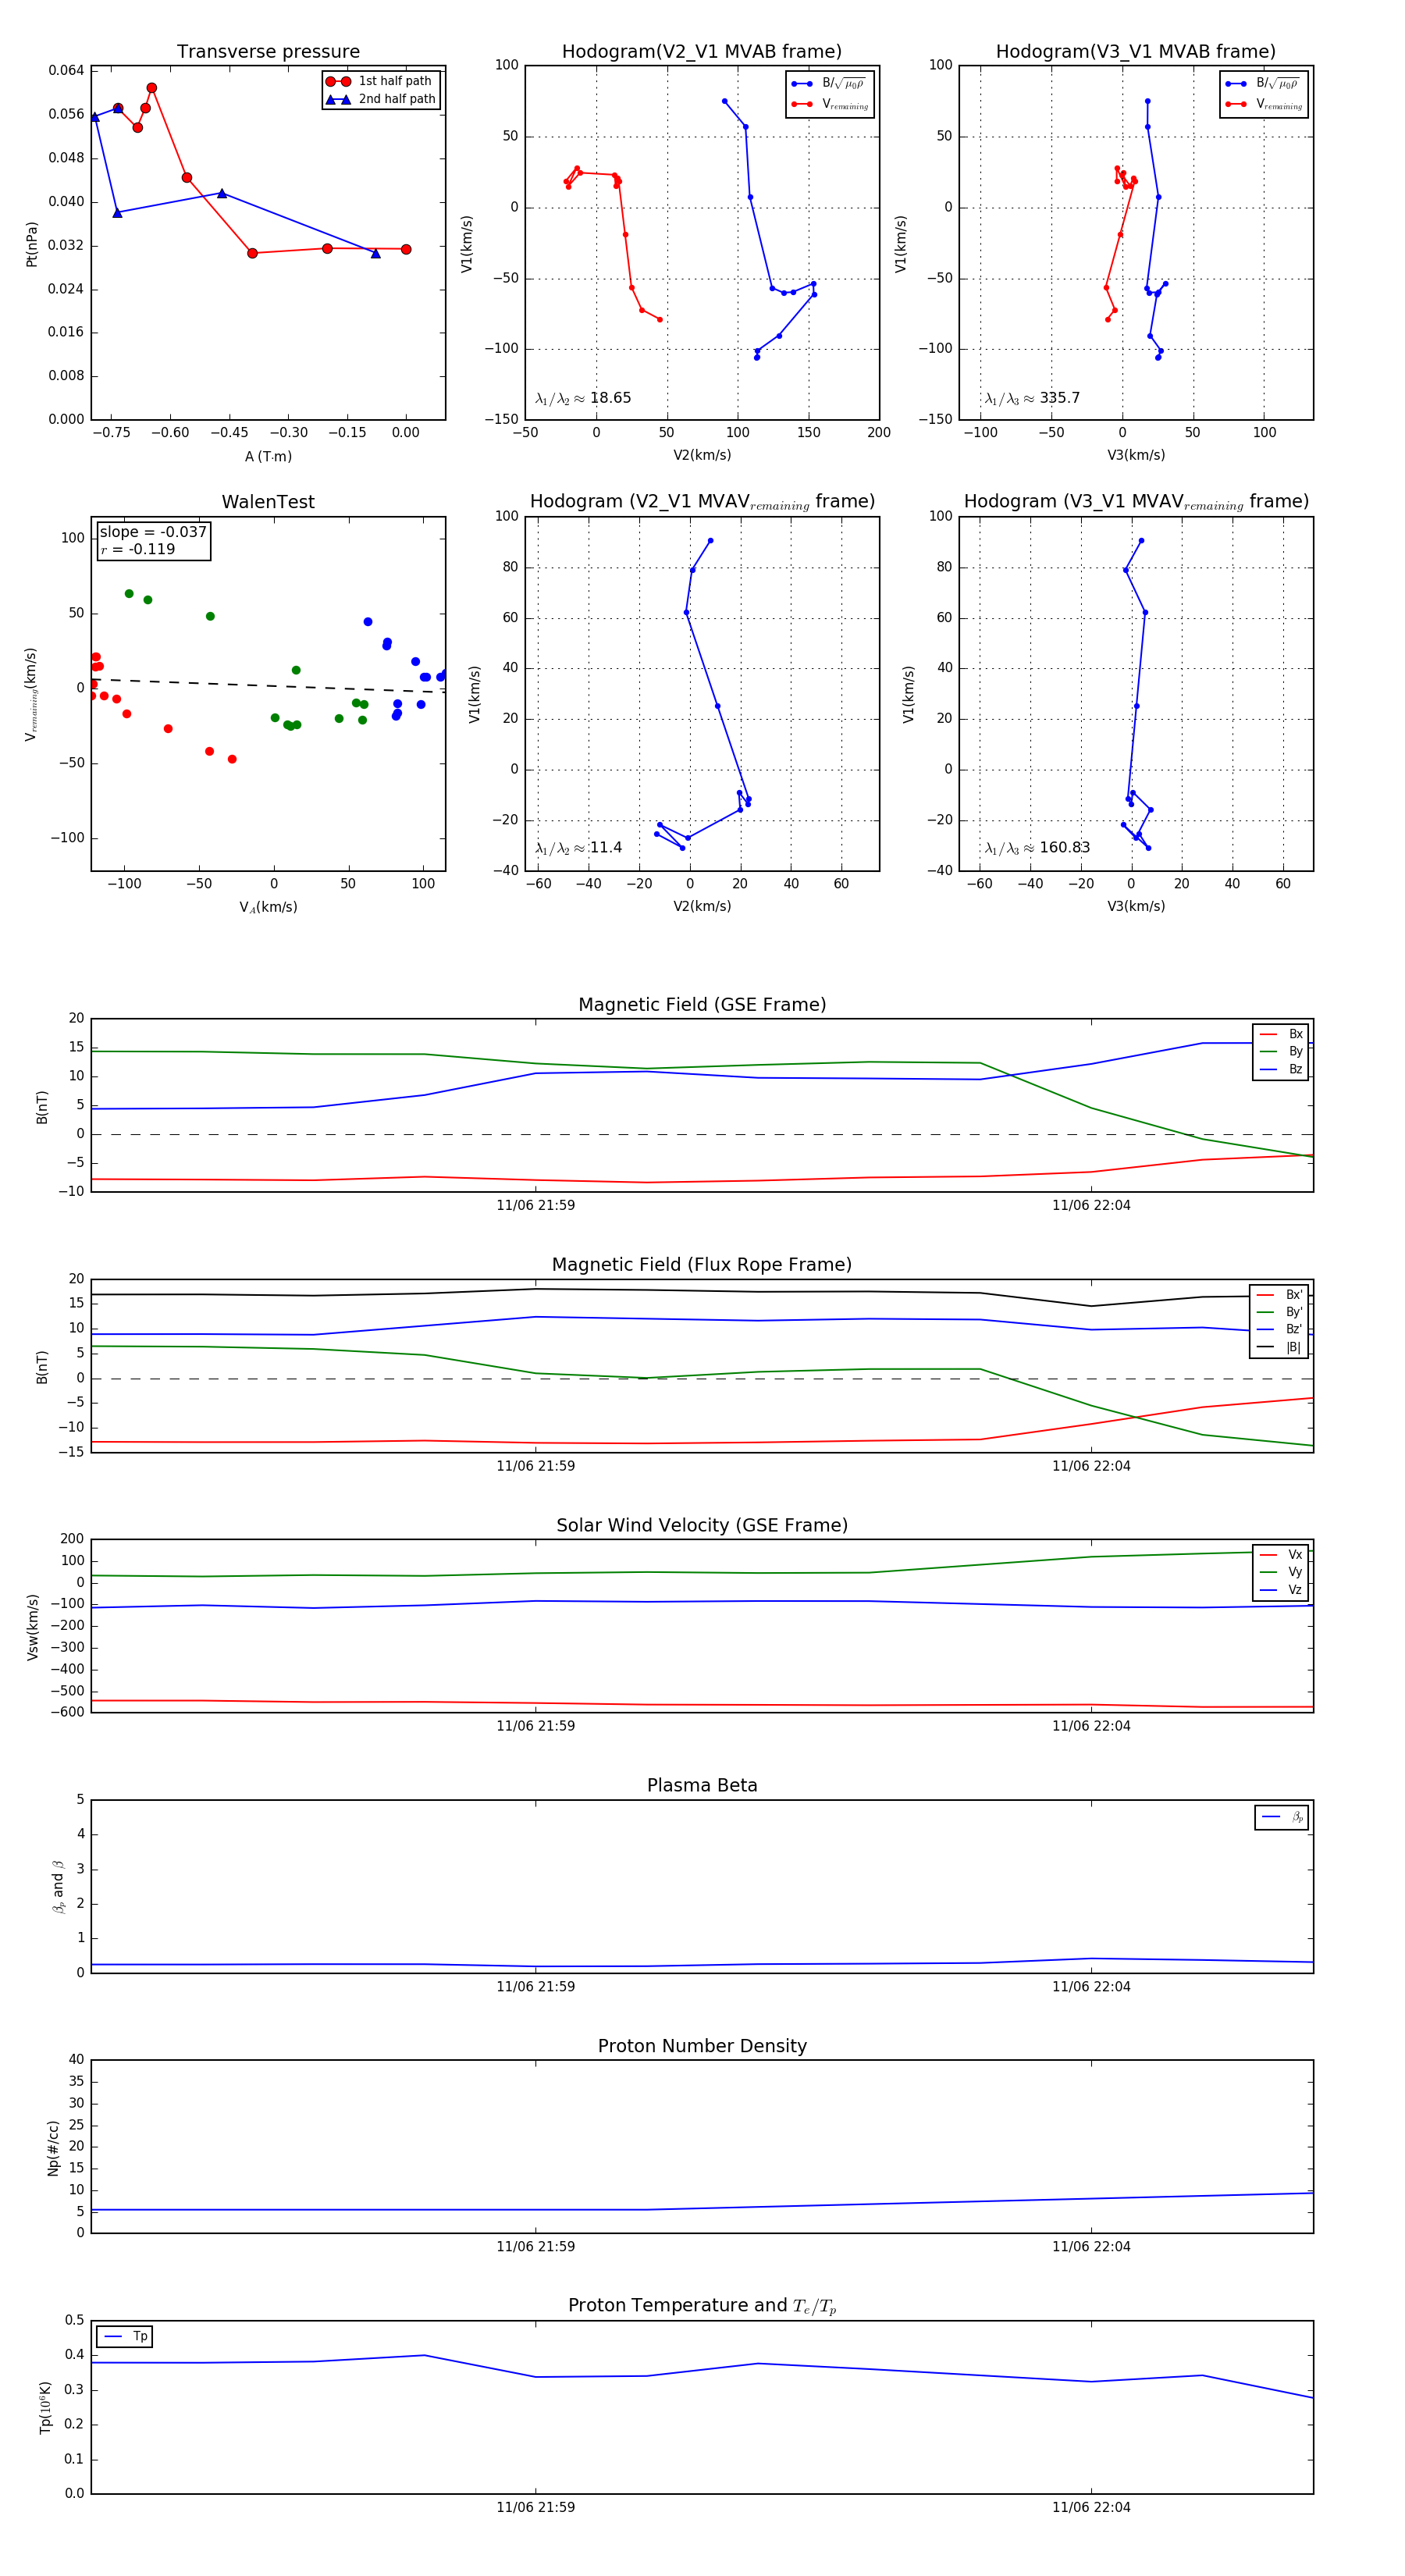The height and width of the screenshot is (2576, 1405).
Task: Click the V_remaining(km/s) y-axis label of WalenTest
Action: click(x=32, y=694)
